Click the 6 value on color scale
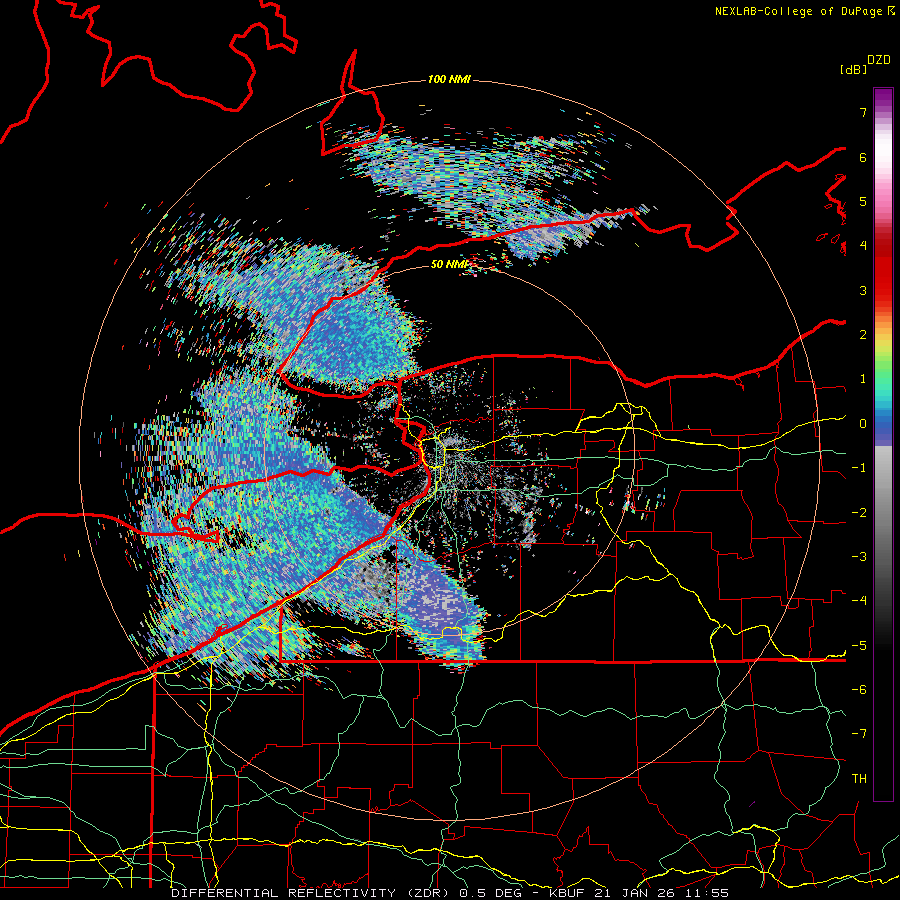This screenshot has width=900, height=900. click(x=863, y=157)
